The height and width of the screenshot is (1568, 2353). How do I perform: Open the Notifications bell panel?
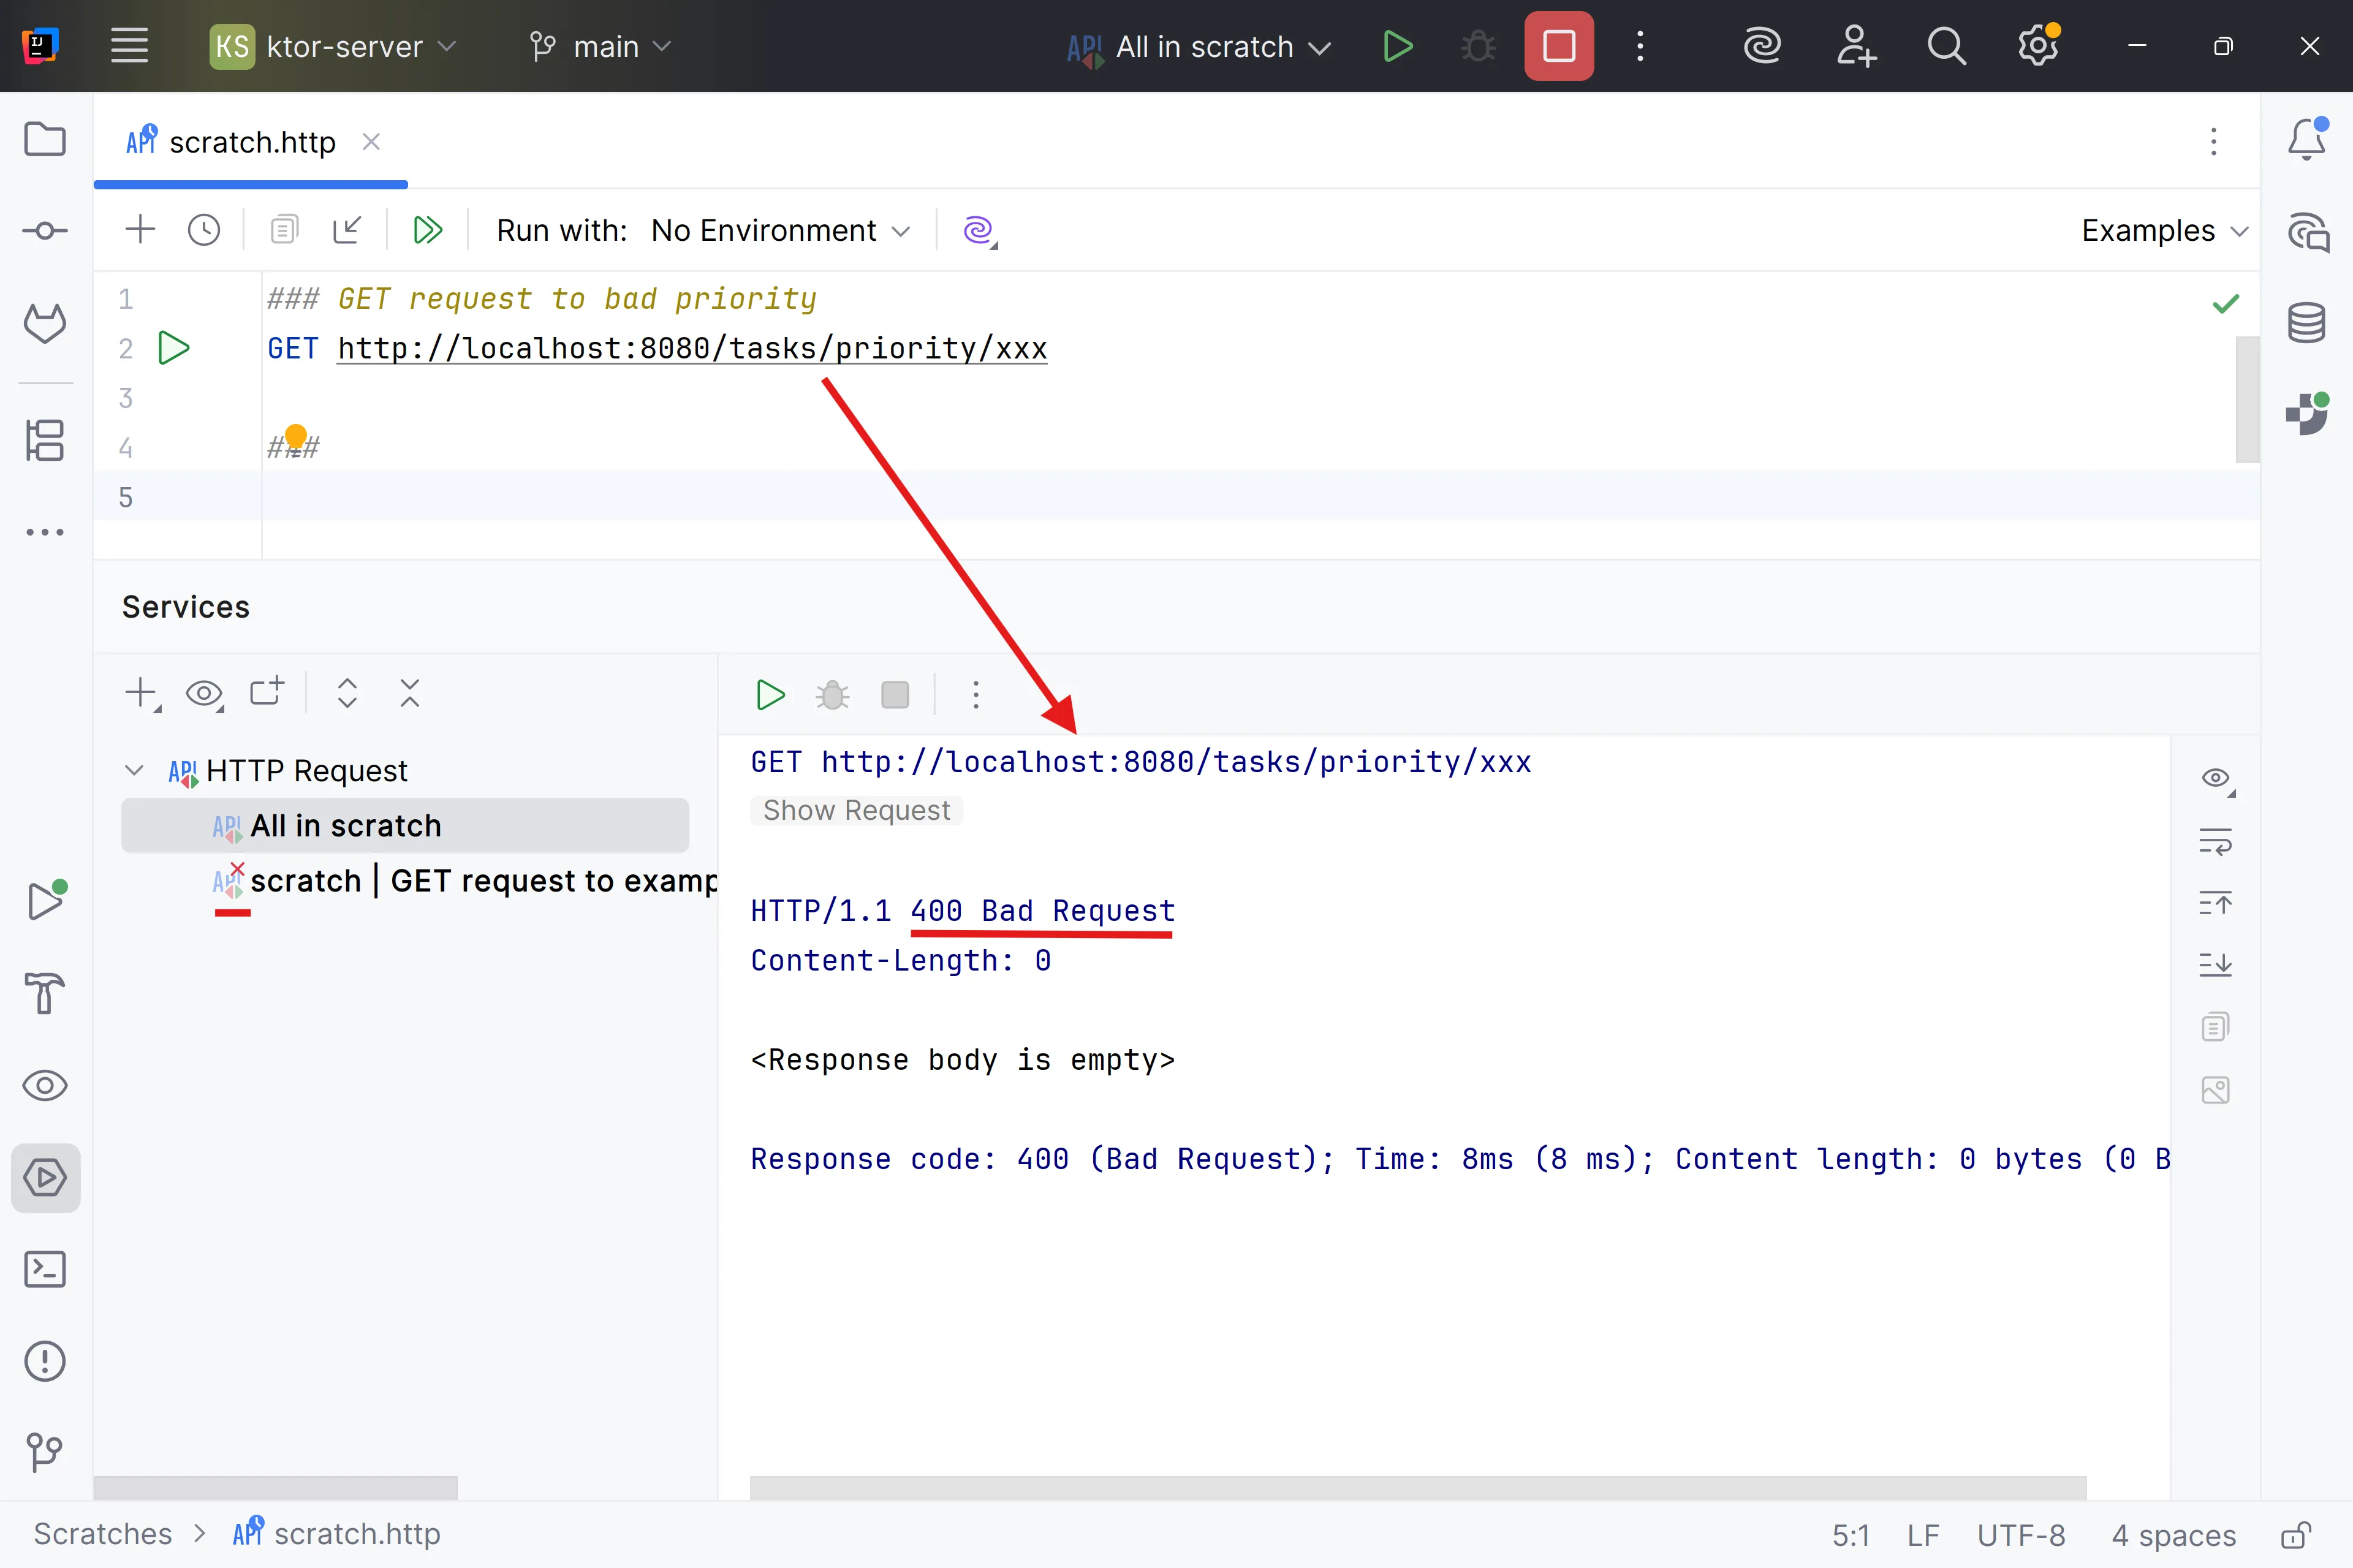tap(2306, 139)
